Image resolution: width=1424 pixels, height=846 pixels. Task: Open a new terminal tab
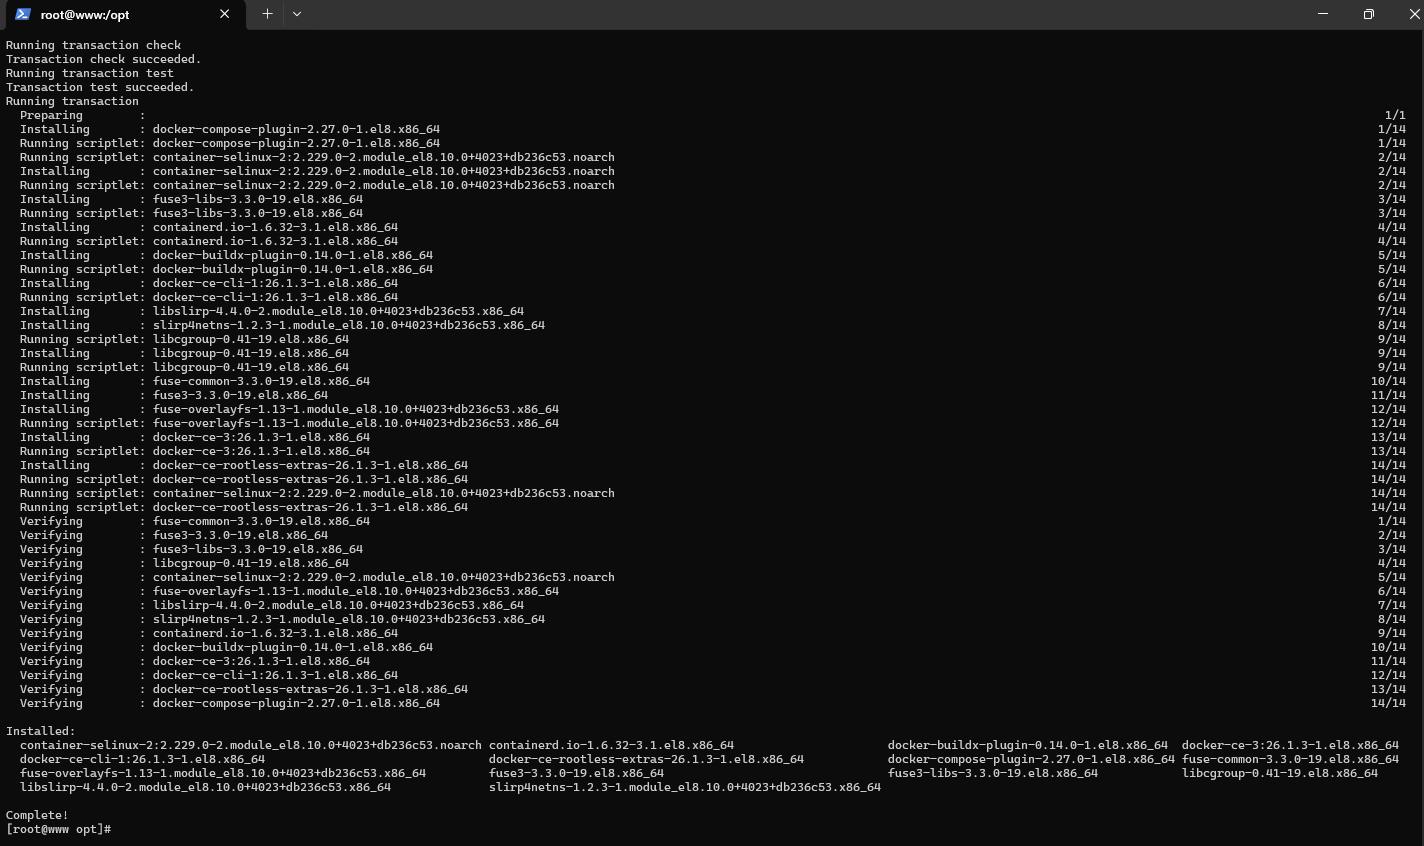pos(267,14)
